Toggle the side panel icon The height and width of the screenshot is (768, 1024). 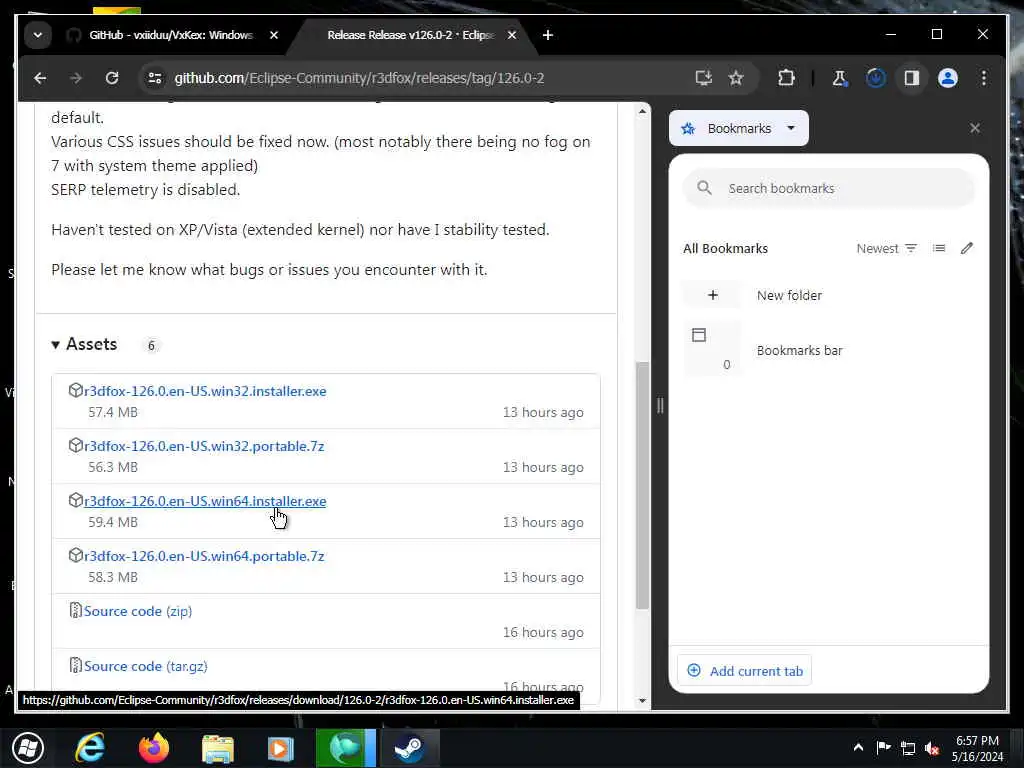click(912, 78)
